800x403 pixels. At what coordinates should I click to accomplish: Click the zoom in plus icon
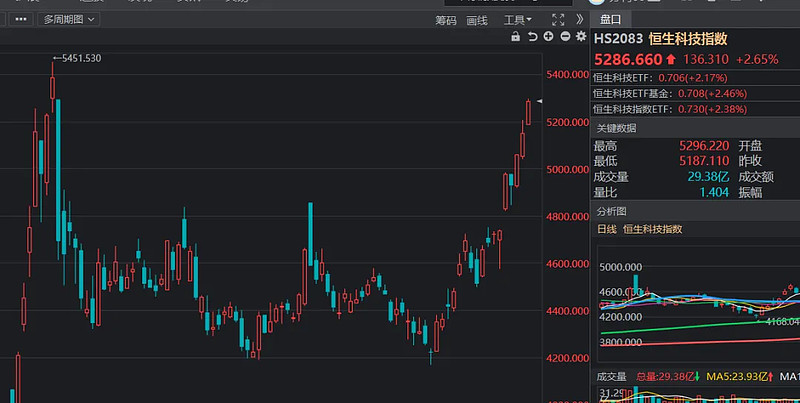coord(548,36)
